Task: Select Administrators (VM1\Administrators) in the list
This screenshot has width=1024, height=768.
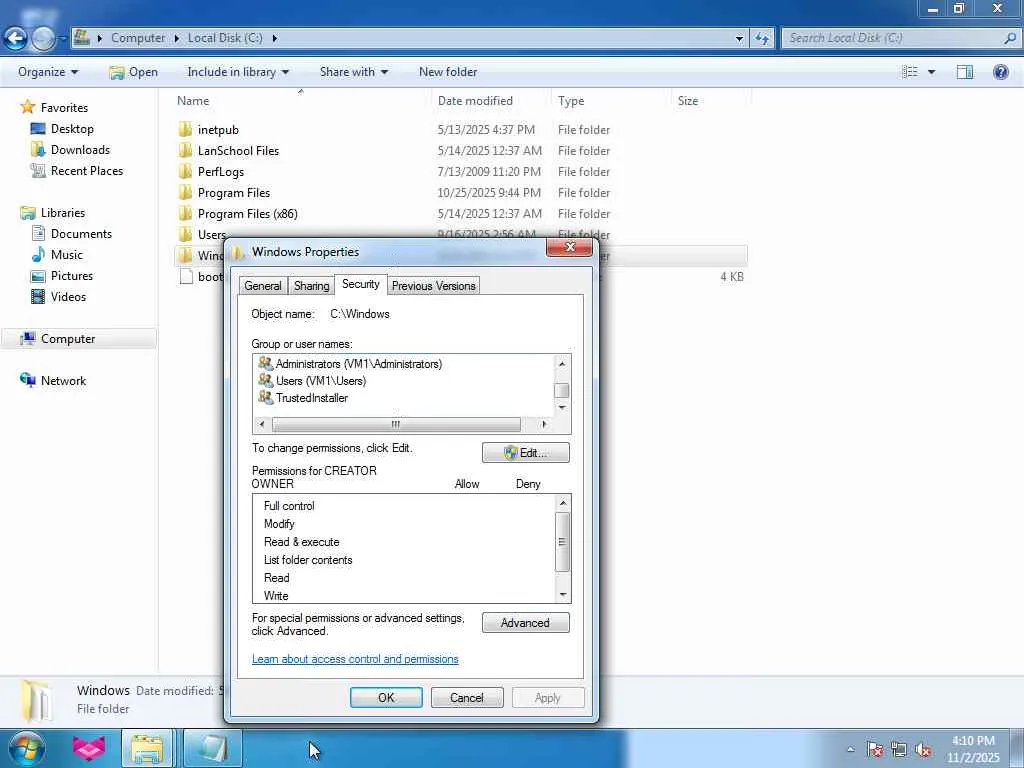Action: click(x=359, y=364)
